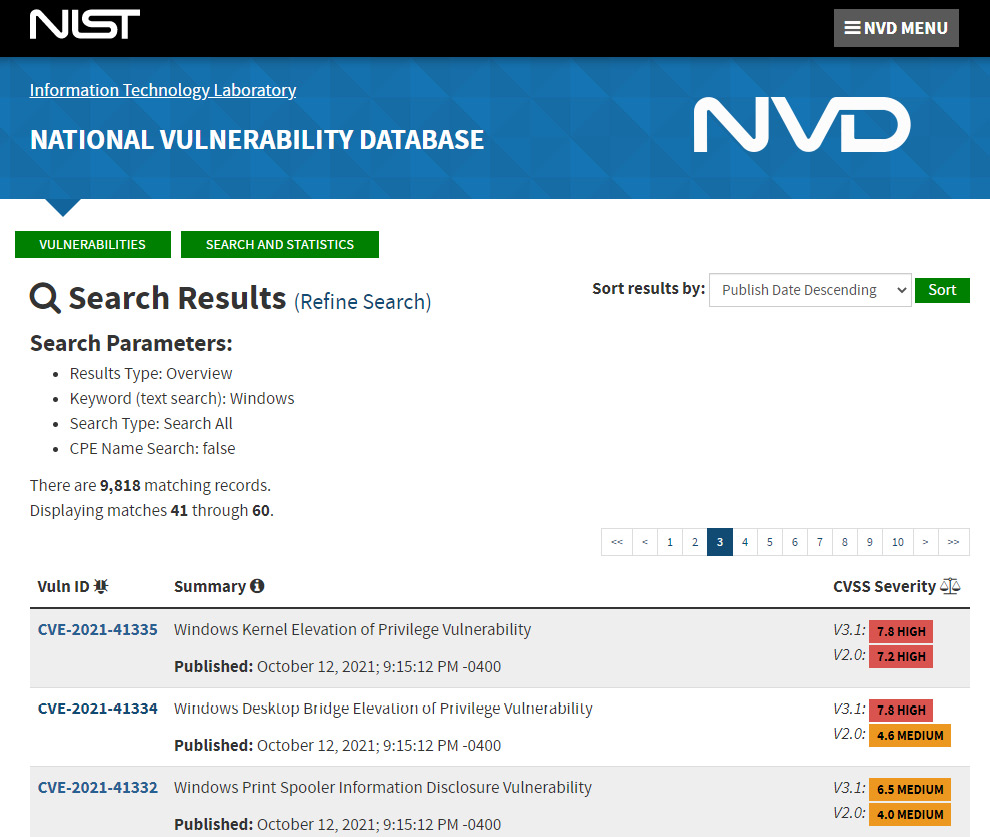Go to results page 2

[695, 542]
